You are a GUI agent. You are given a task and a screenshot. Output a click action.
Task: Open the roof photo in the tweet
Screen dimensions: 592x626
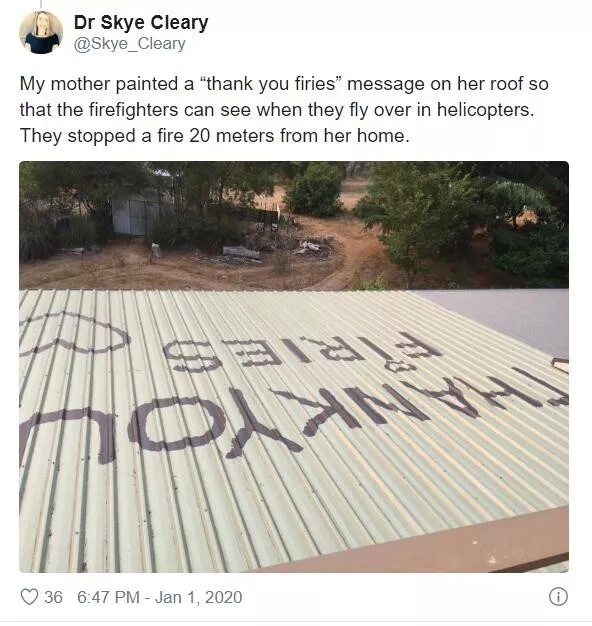coord(294,366)
